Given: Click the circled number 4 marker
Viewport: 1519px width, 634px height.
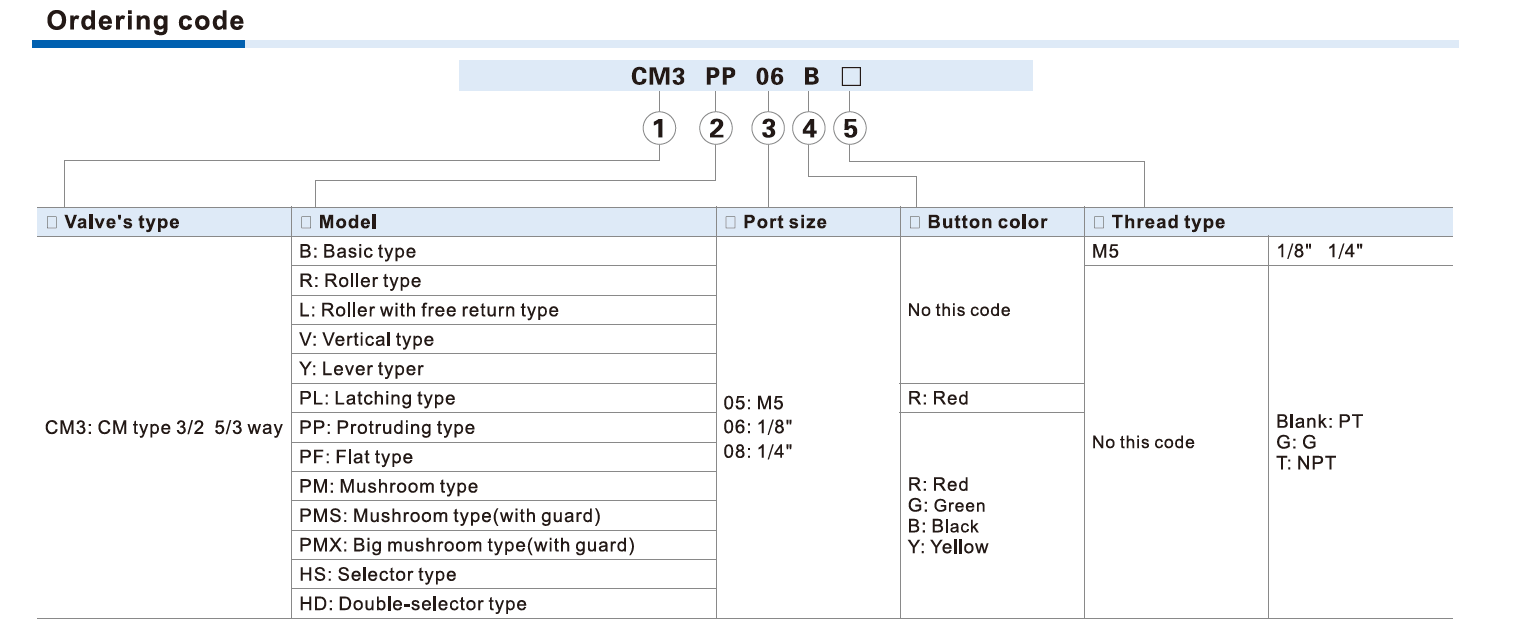Looking at the screenshot, I should [x=809, y=128].
